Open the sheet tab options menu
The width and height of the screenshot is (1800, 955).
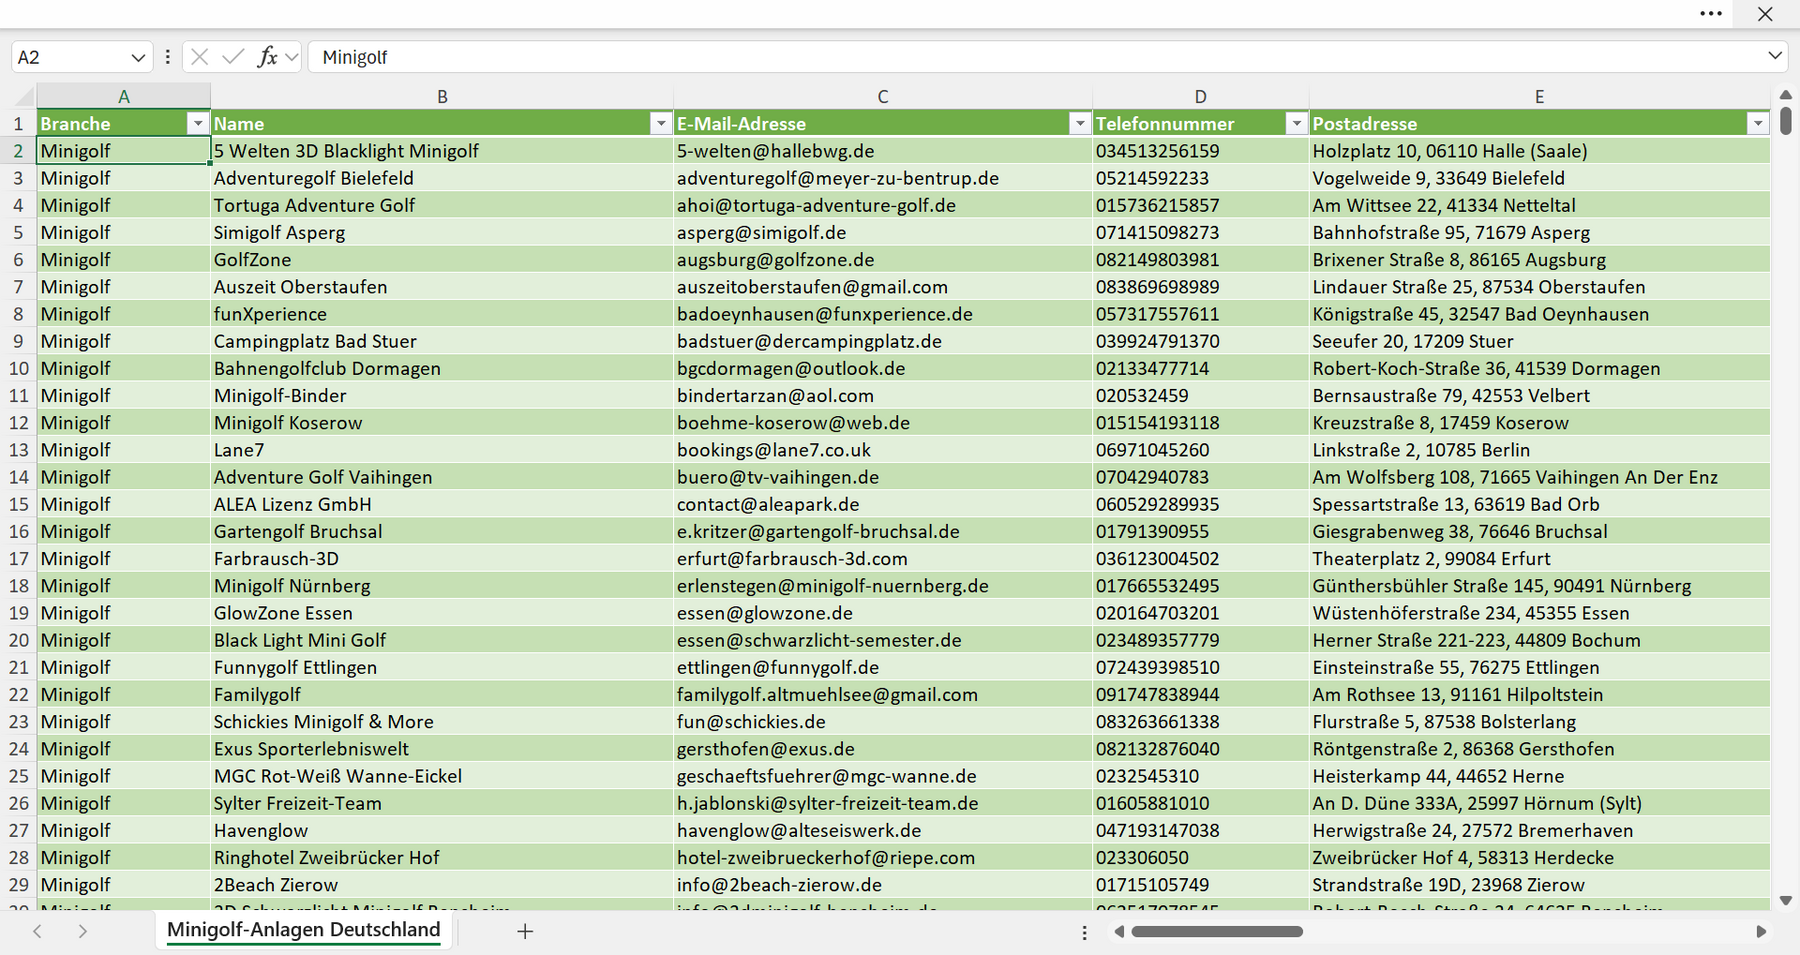(1085, 932)
